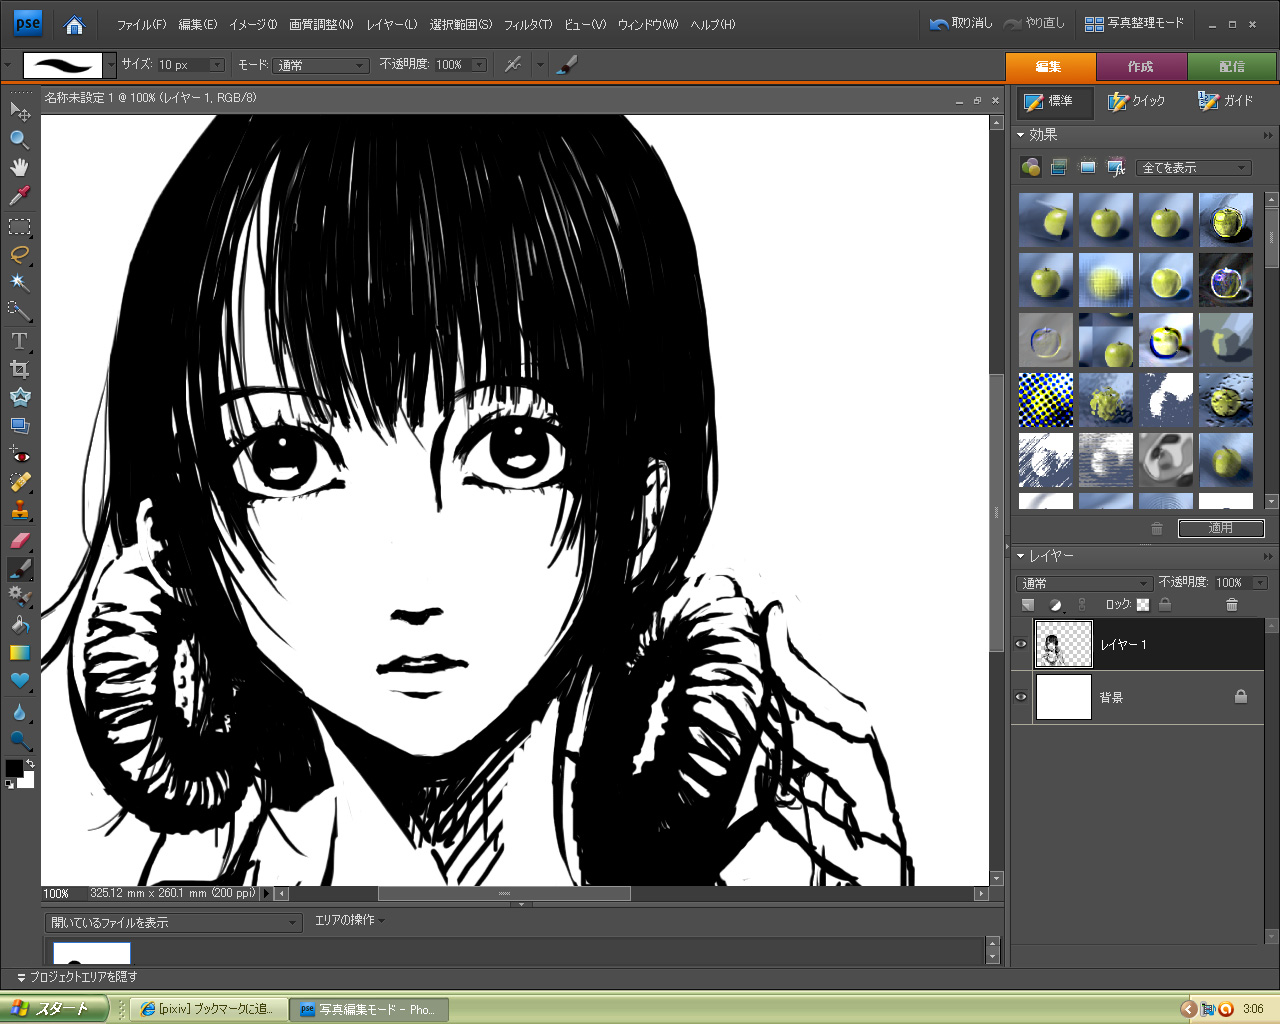1280x1024 pixels.
Task: Open layer opacity dropdown arrow
Action: (1259, 583)
